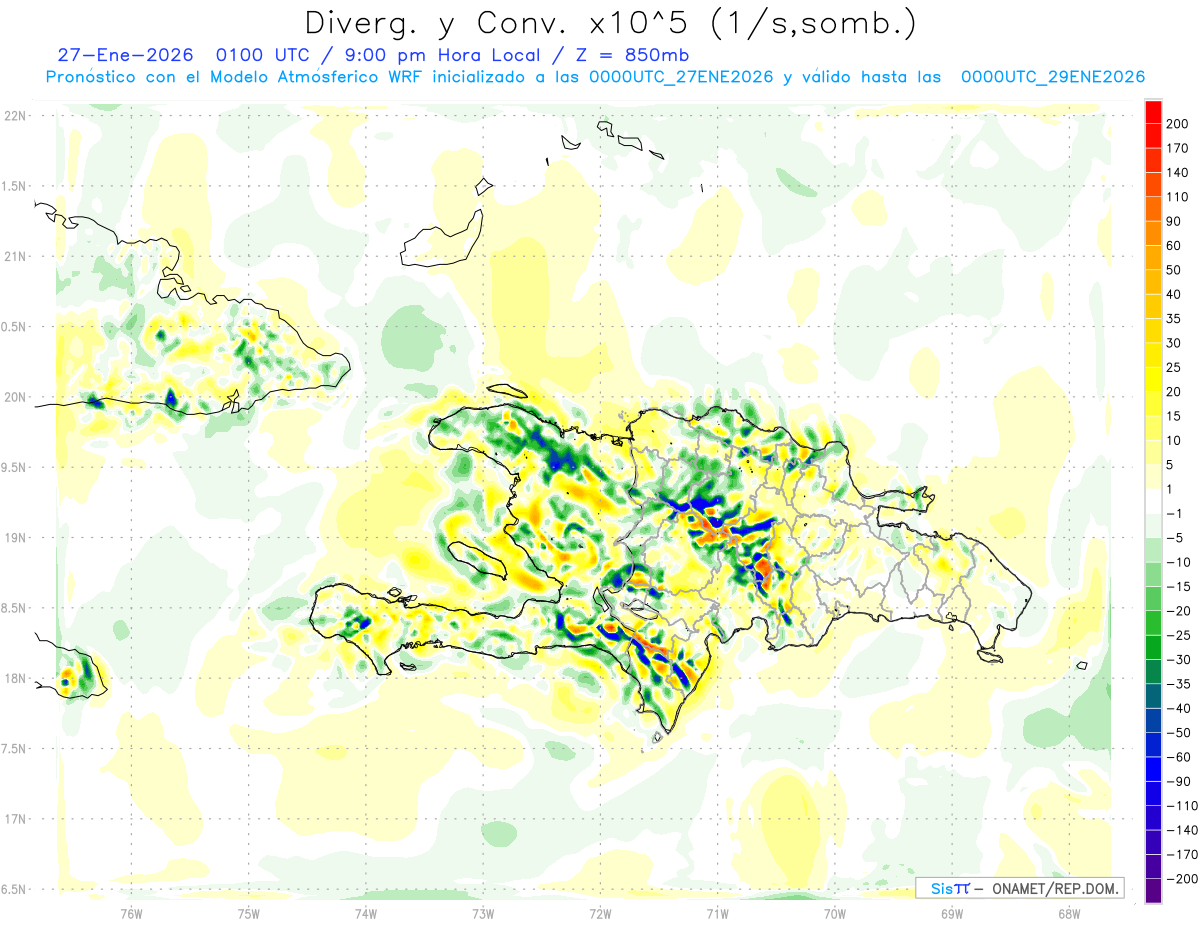Click the positive 200 color scale value
The height and width of the screenshot is (927, 1200).
[1179, 124]
